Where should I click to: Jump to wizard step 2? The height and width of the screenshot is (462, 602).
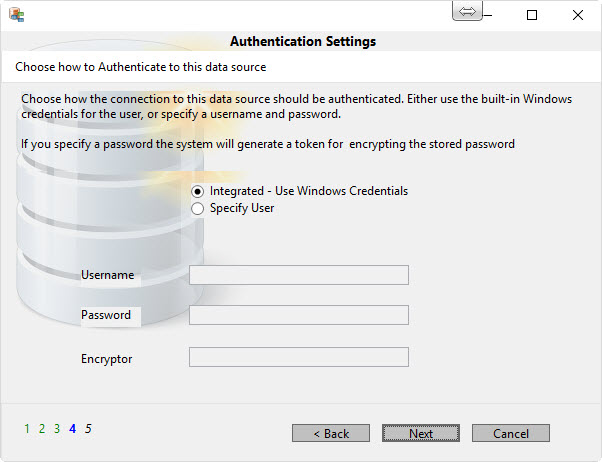coord(42,429)
